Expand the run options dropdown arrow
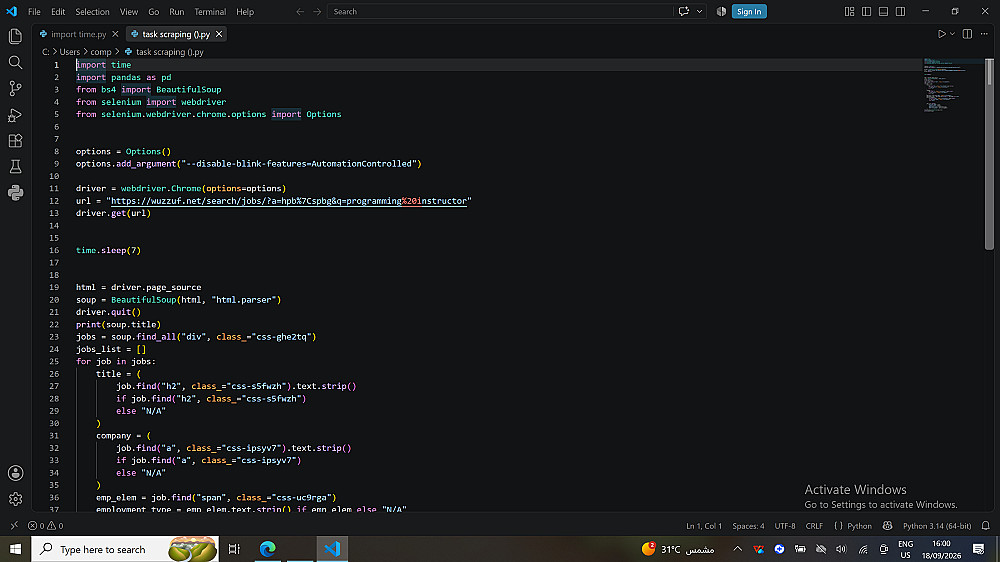 (952, 34)
